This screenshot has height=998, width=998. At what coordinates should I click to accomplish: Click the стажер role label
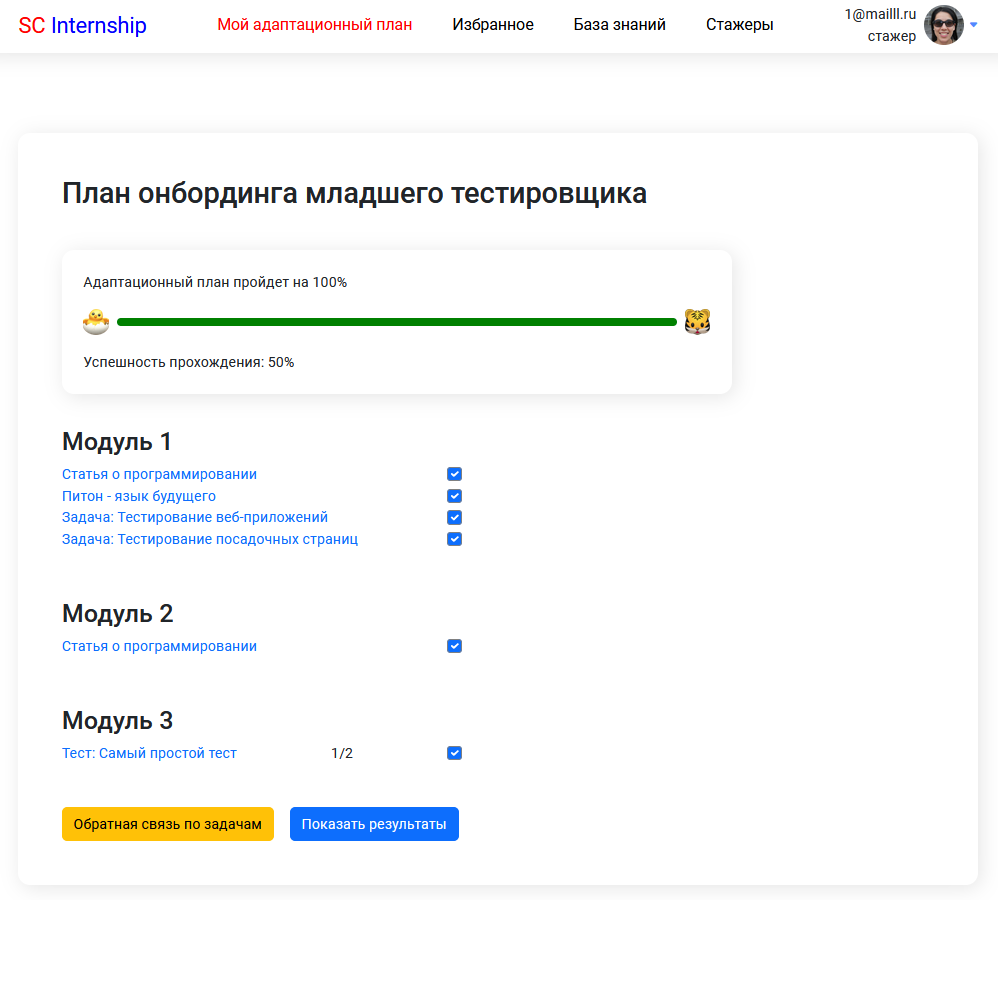(x=891, y=36)
